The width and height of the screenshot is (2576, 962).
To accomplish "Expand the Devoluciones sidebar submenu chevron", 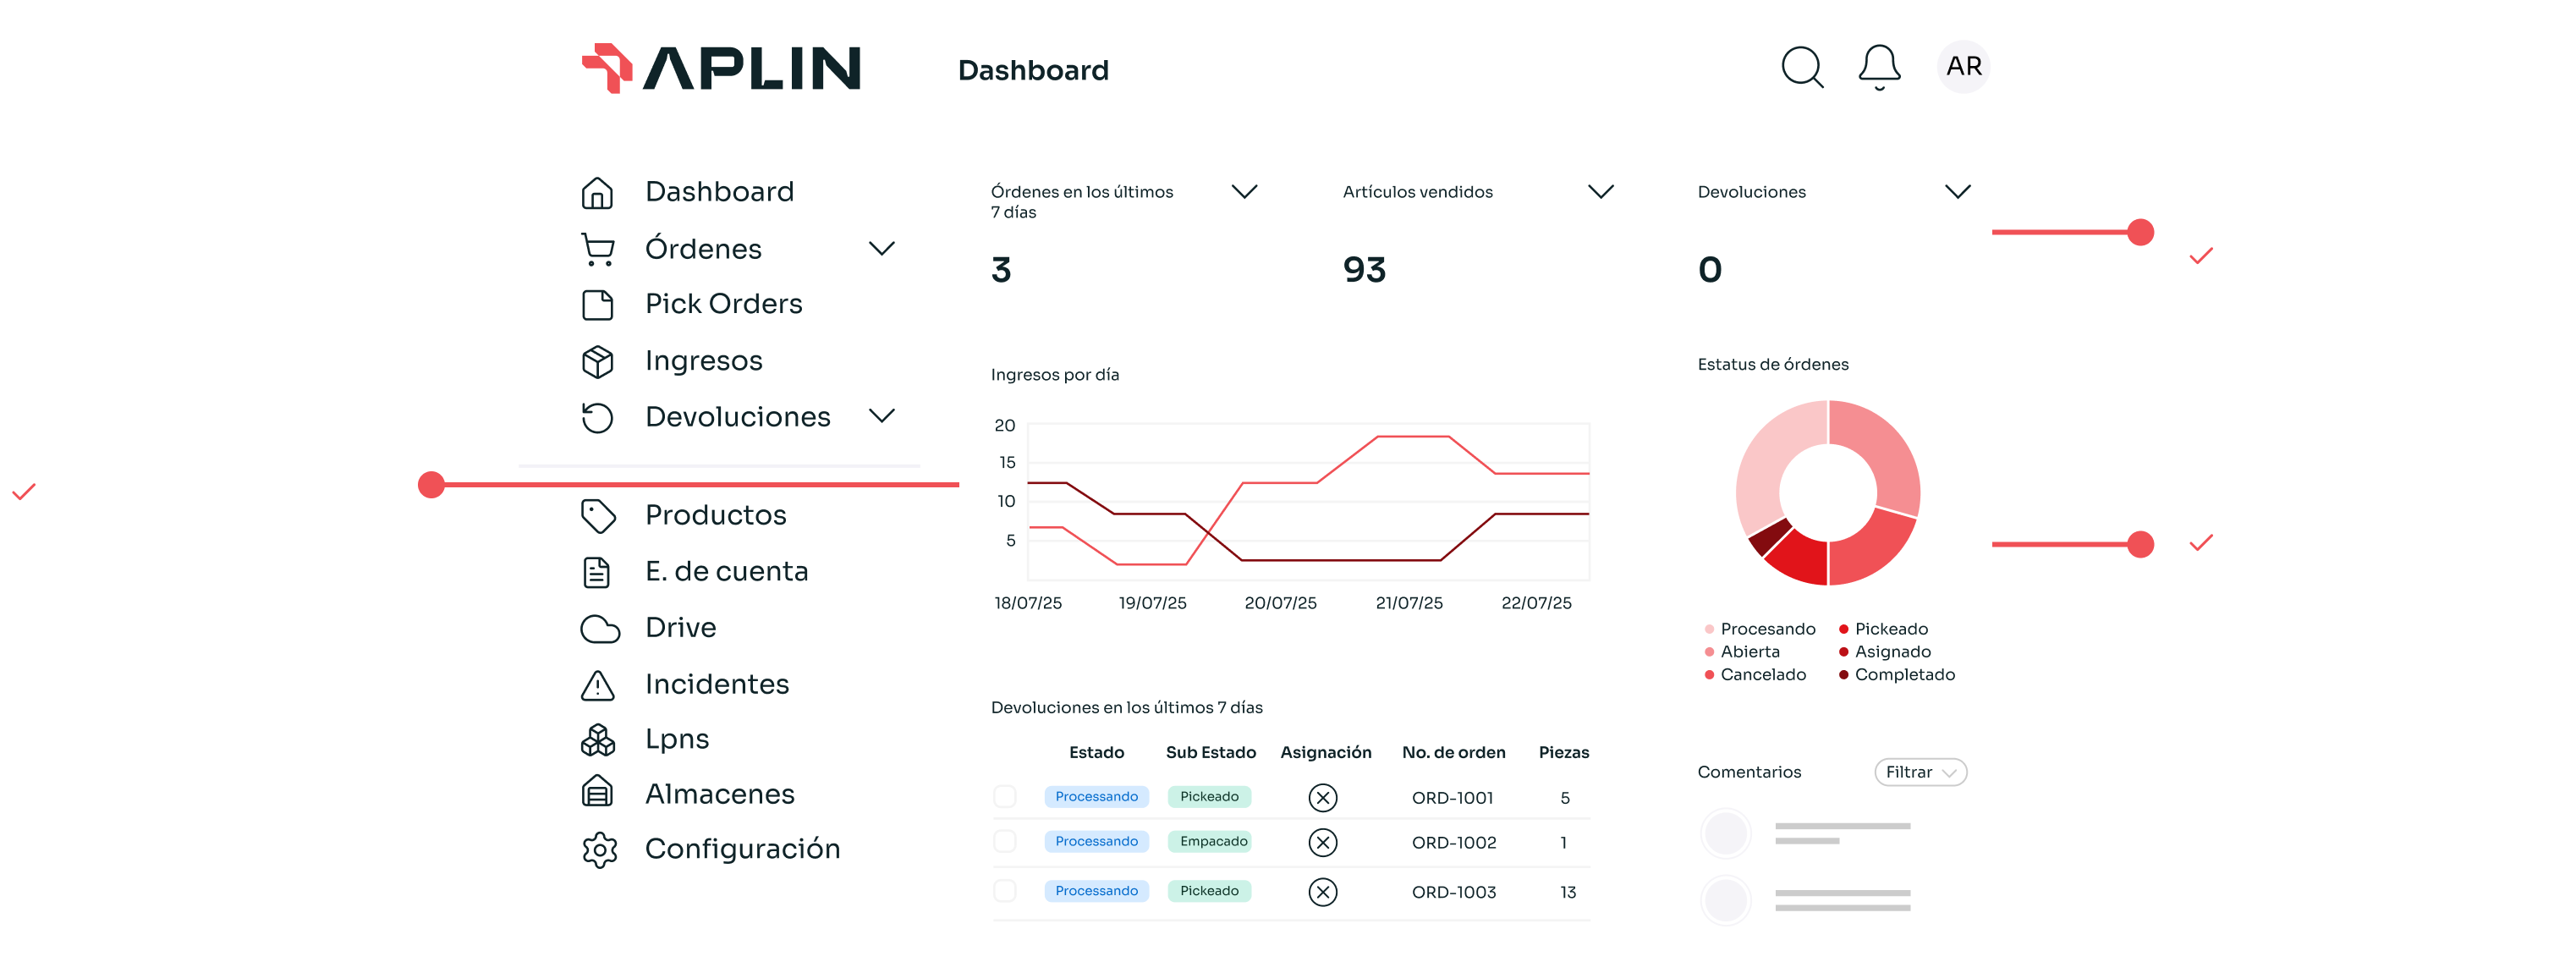I will point(881,415).
